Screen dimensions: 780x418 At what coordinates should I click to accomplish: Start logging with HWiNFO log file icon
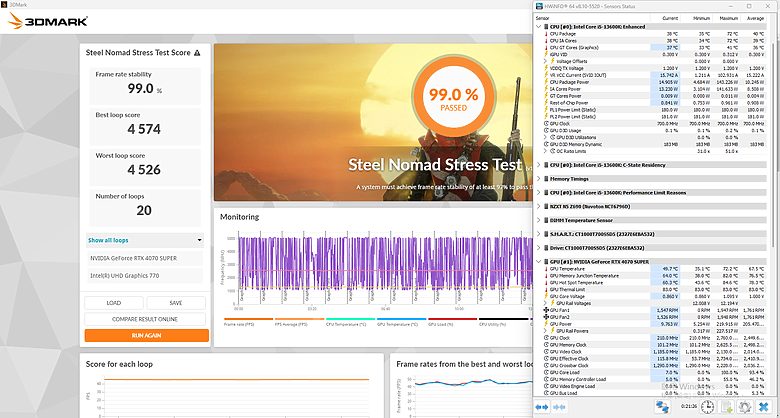click(726, 407)
